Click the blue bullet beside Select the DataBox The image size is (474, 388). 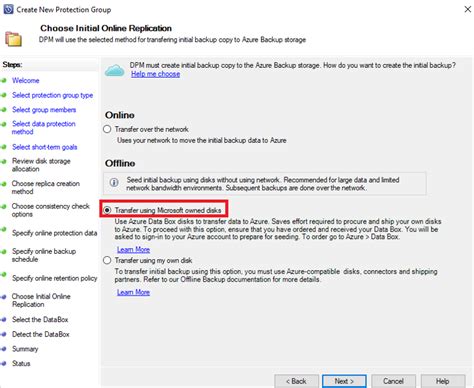point(4,319)
